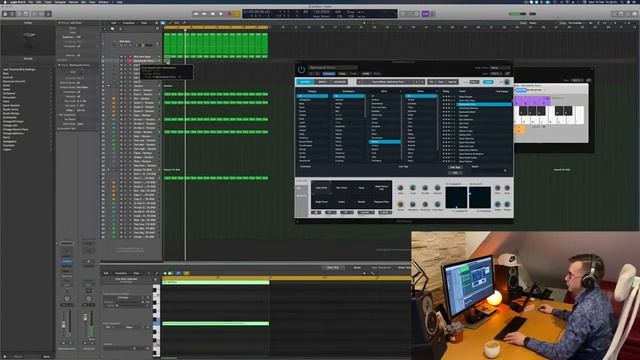The height and width of the screenshot is (360, 640).
Task: Select Electronic Drum Kit in the Library
Action: [x=14, y=81]
